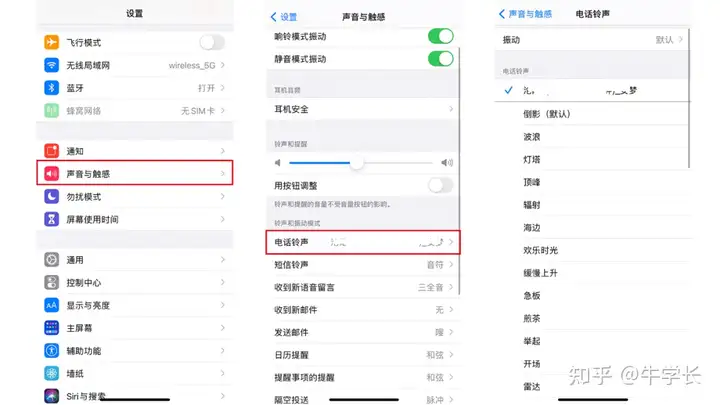
Task: Tap the checkmark beside the selected ringtone
Action: pyautogui.click(x=508, y=90)
